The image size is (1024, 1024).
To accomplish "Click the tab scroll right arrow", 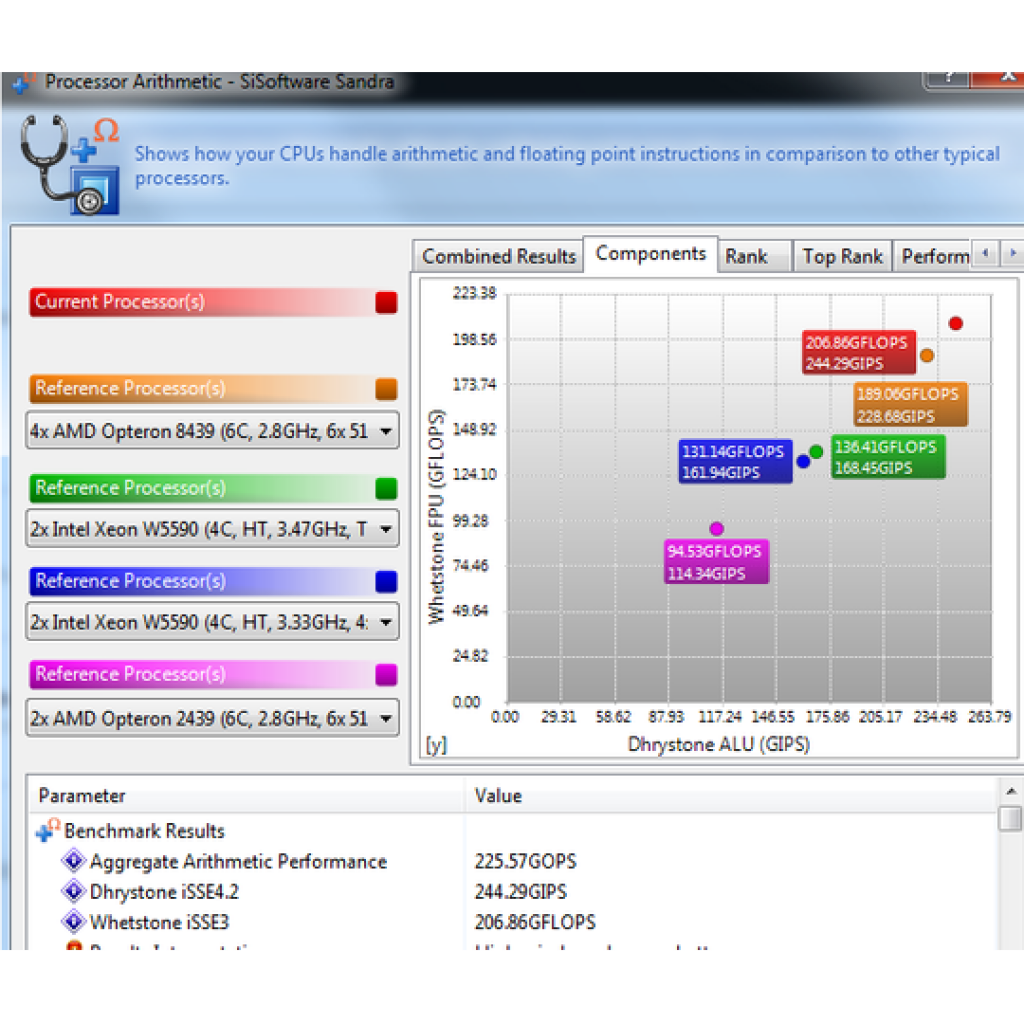I will click(1012, 253).
